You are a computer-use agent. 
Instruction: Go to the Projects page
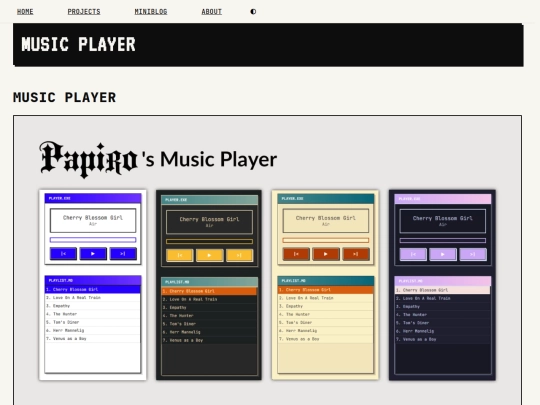84,11
